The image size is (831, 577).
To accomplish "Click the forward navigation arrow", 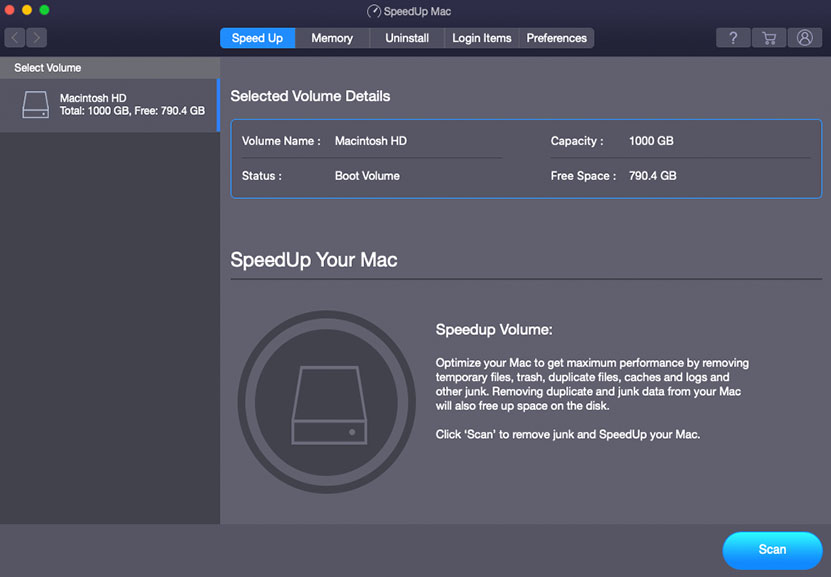I will coord(36,37).
